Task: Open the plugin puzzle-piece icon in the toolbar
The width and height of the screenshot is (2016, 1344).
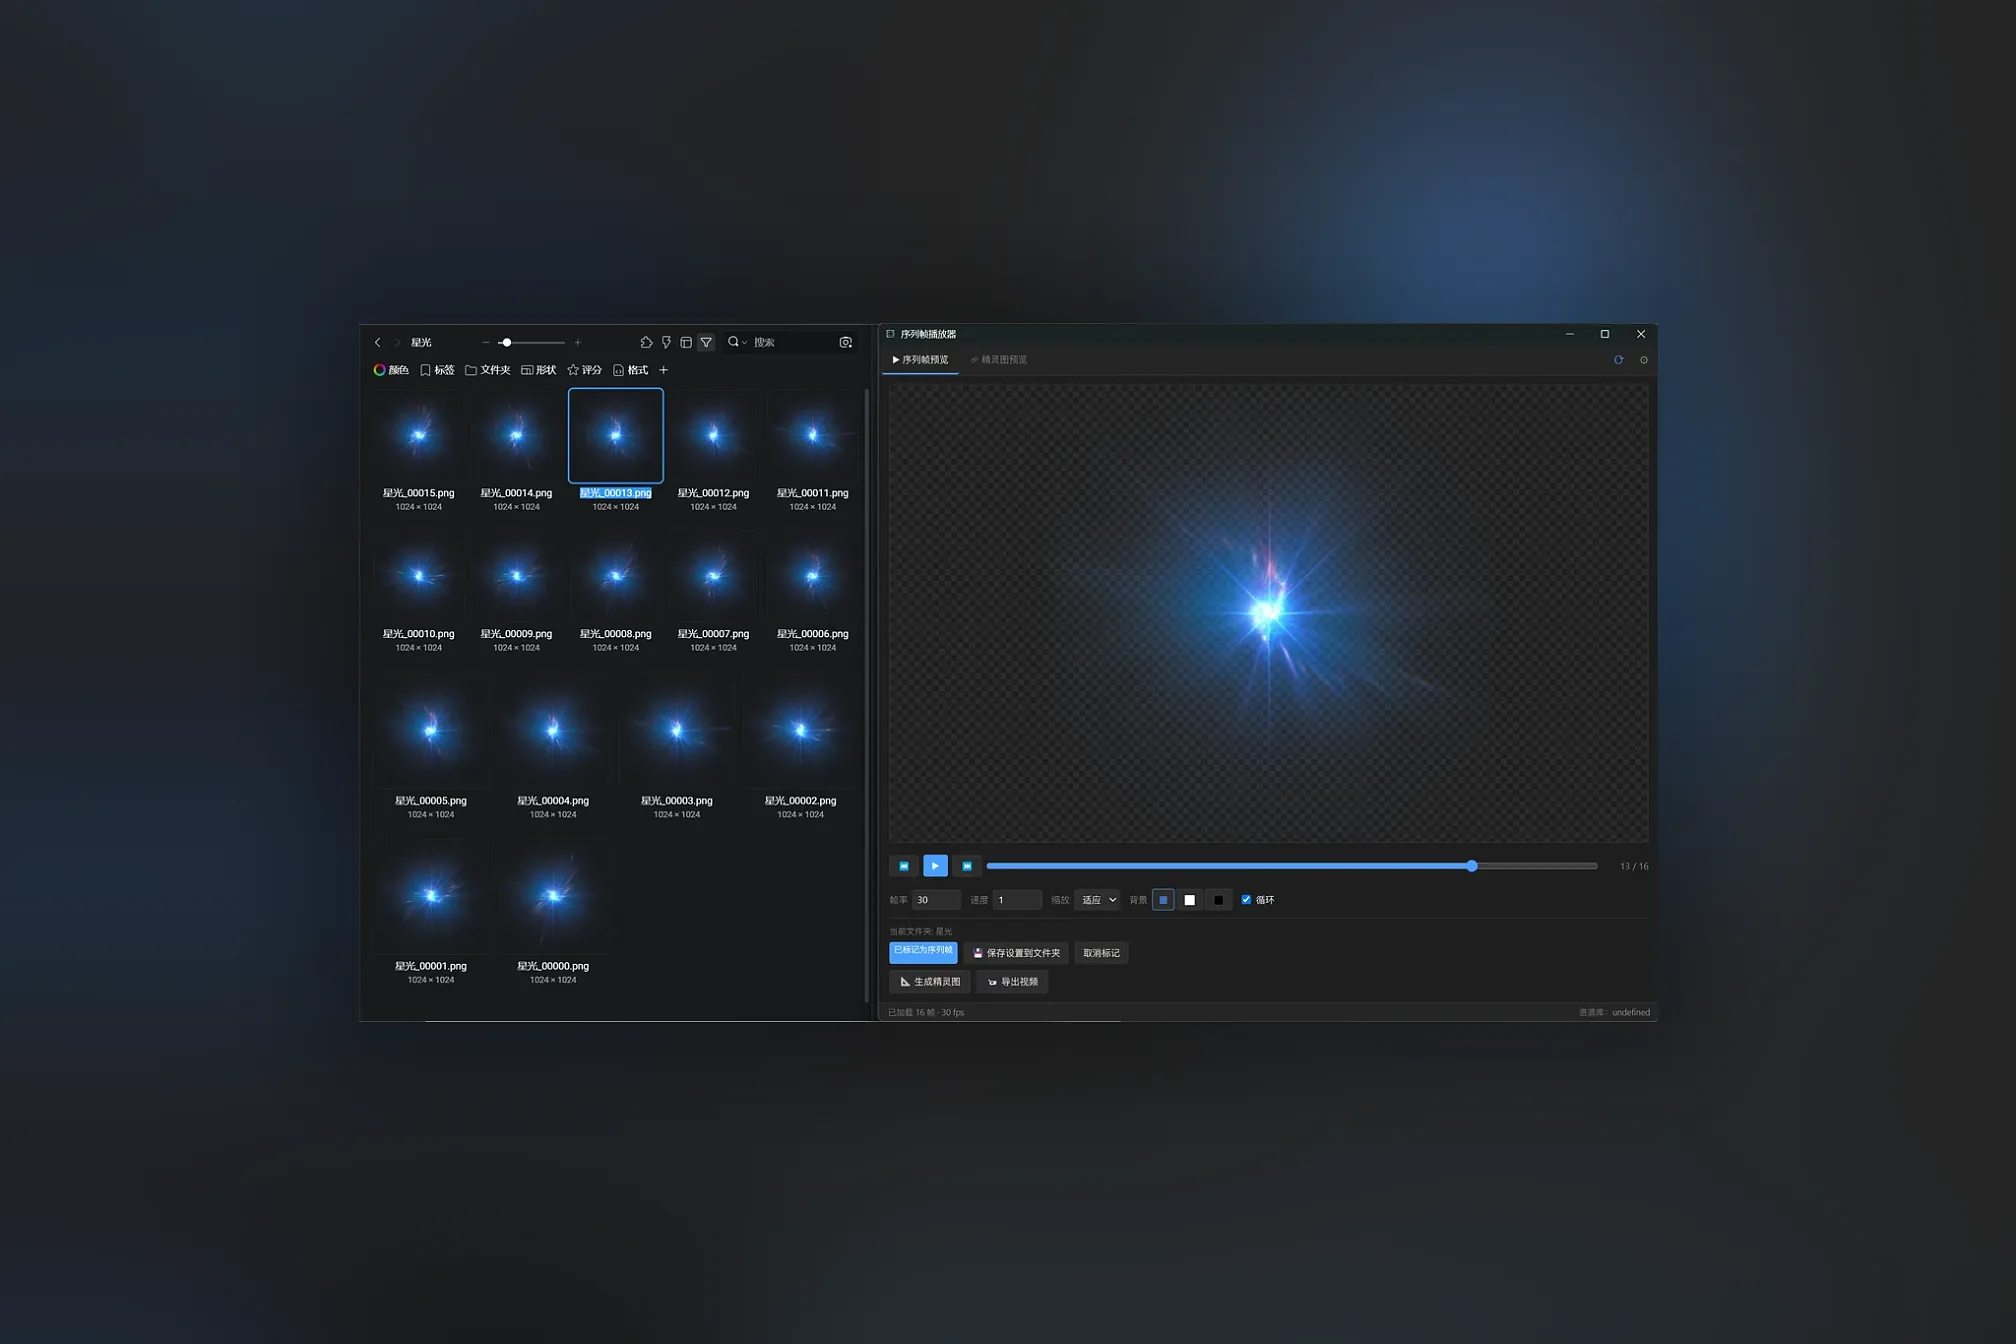Action: [646, 342]
